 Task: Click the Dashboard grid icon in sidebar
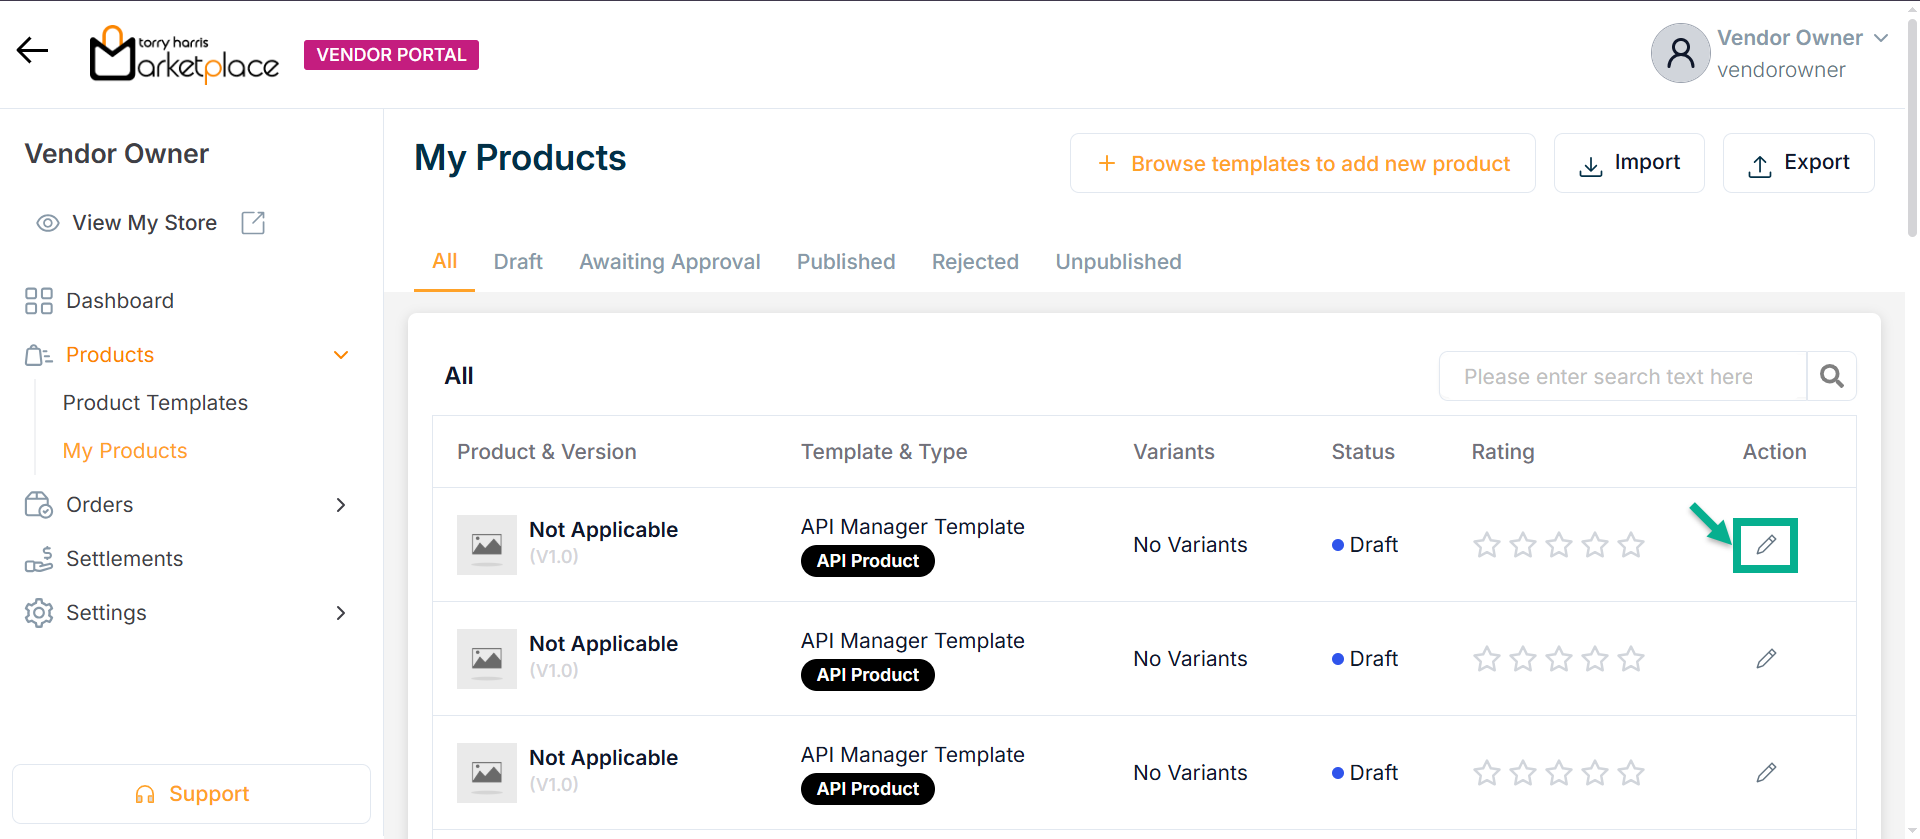39,301
